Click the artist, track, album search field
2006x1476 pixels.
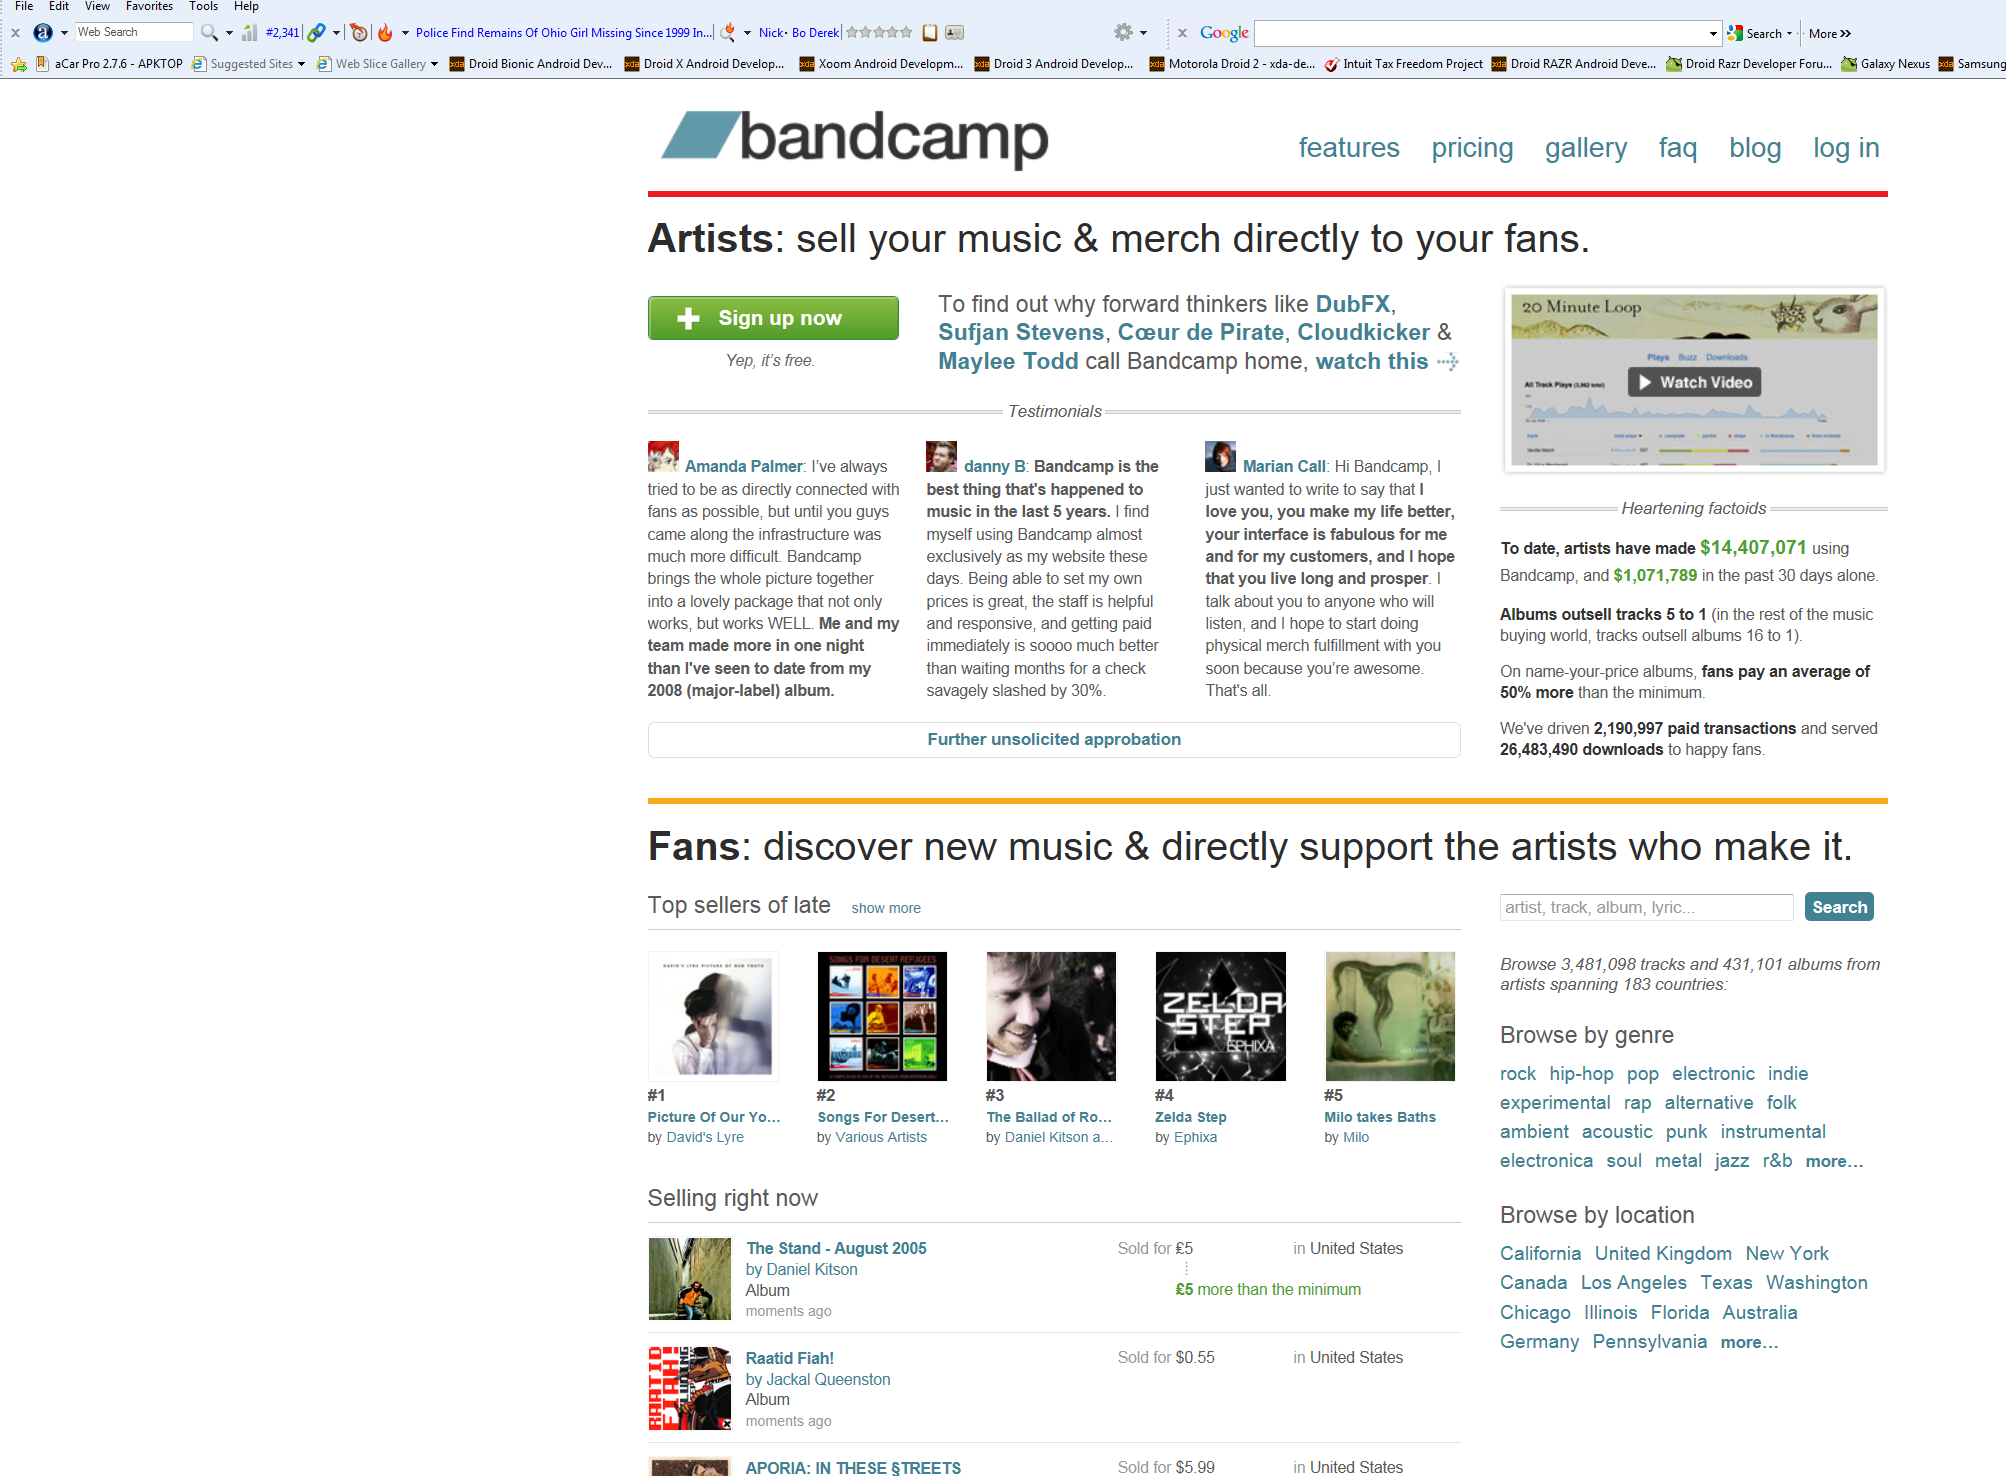tap(1646, 907)
